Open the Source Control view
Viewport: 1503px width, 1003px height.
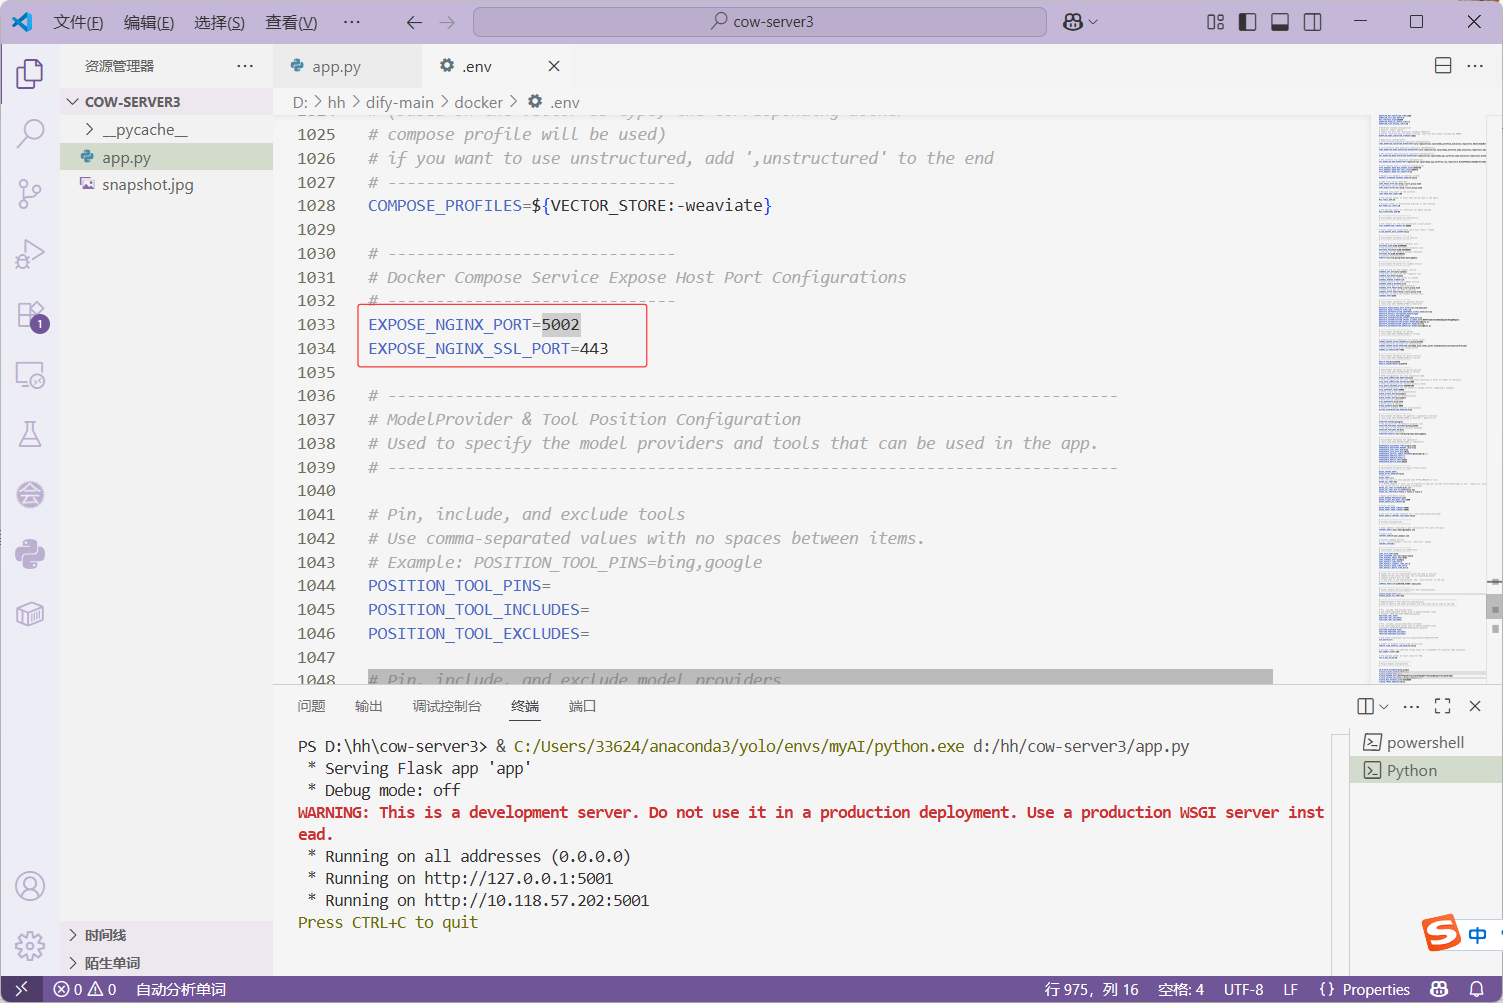(x=30, y=193)
